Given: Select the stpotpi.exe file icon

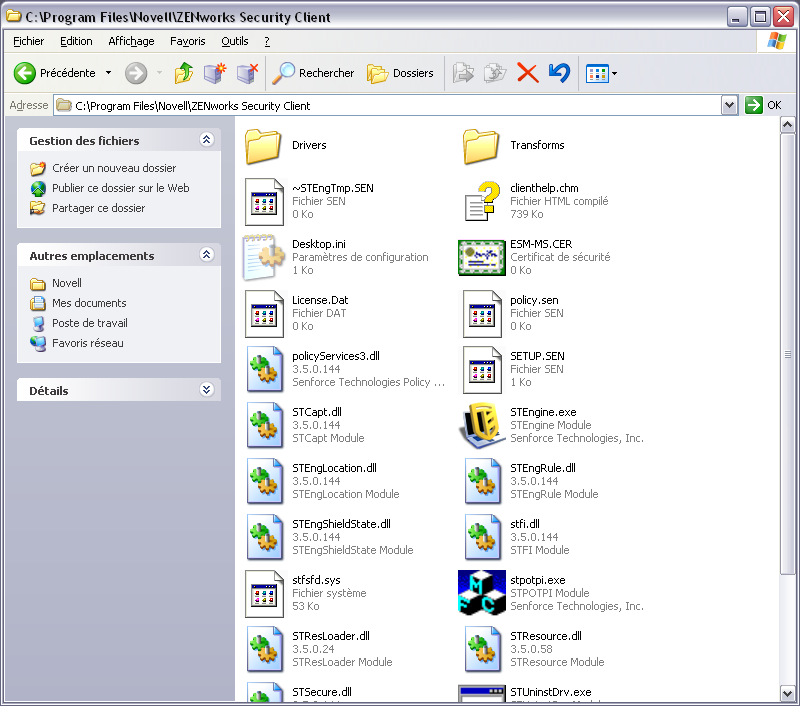Looking at the screenshot, I should (481, 593).
